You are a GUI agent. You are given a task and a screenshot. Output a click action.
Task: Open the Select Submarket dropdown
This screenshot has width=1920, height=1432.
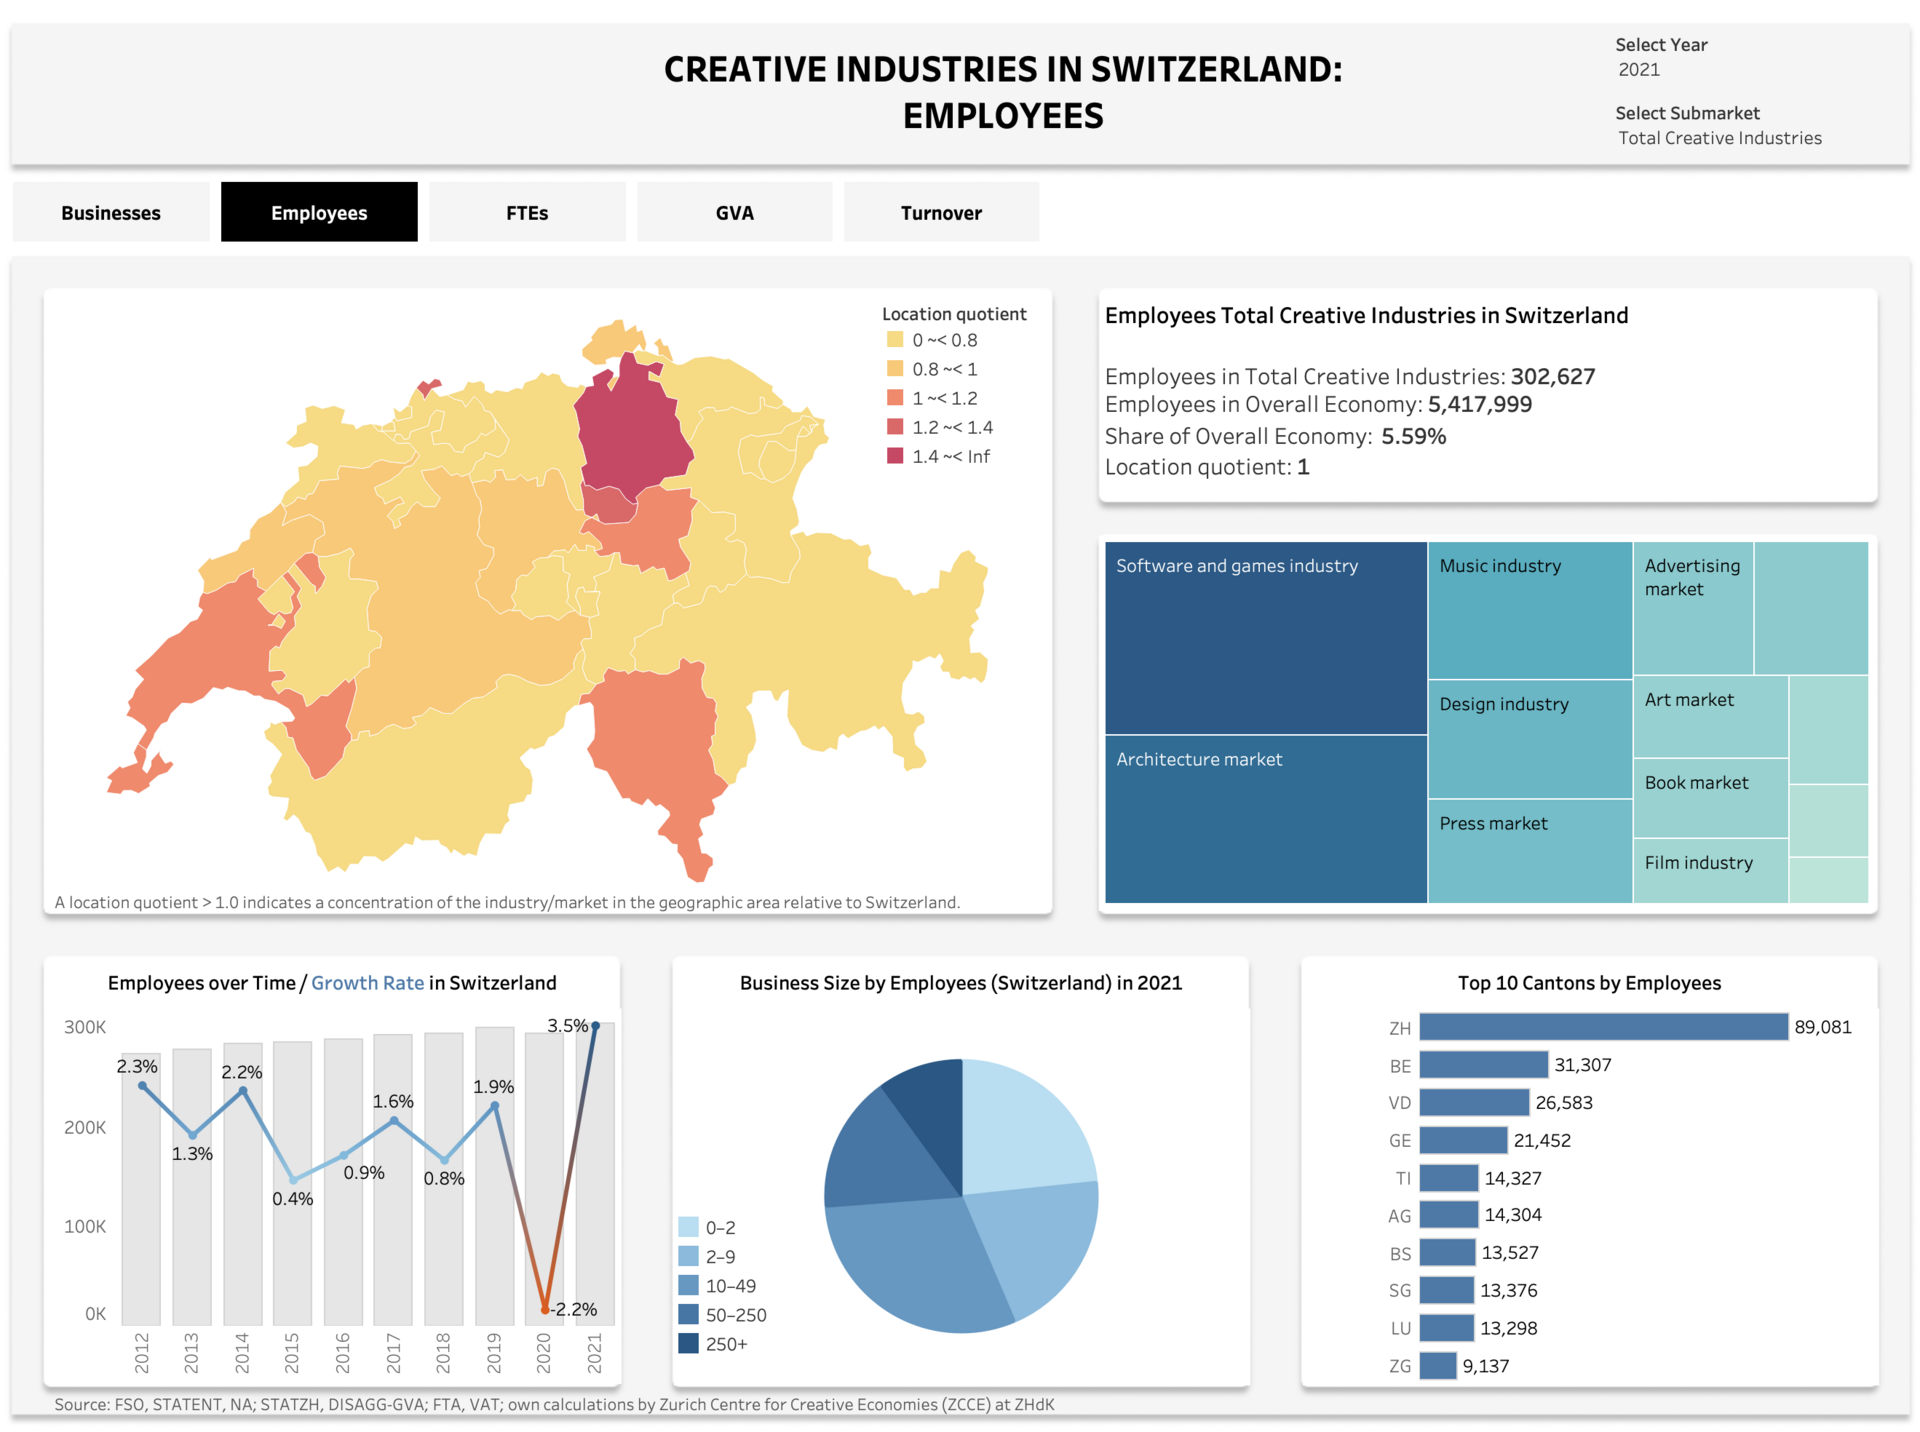[x=1720, y=138]
